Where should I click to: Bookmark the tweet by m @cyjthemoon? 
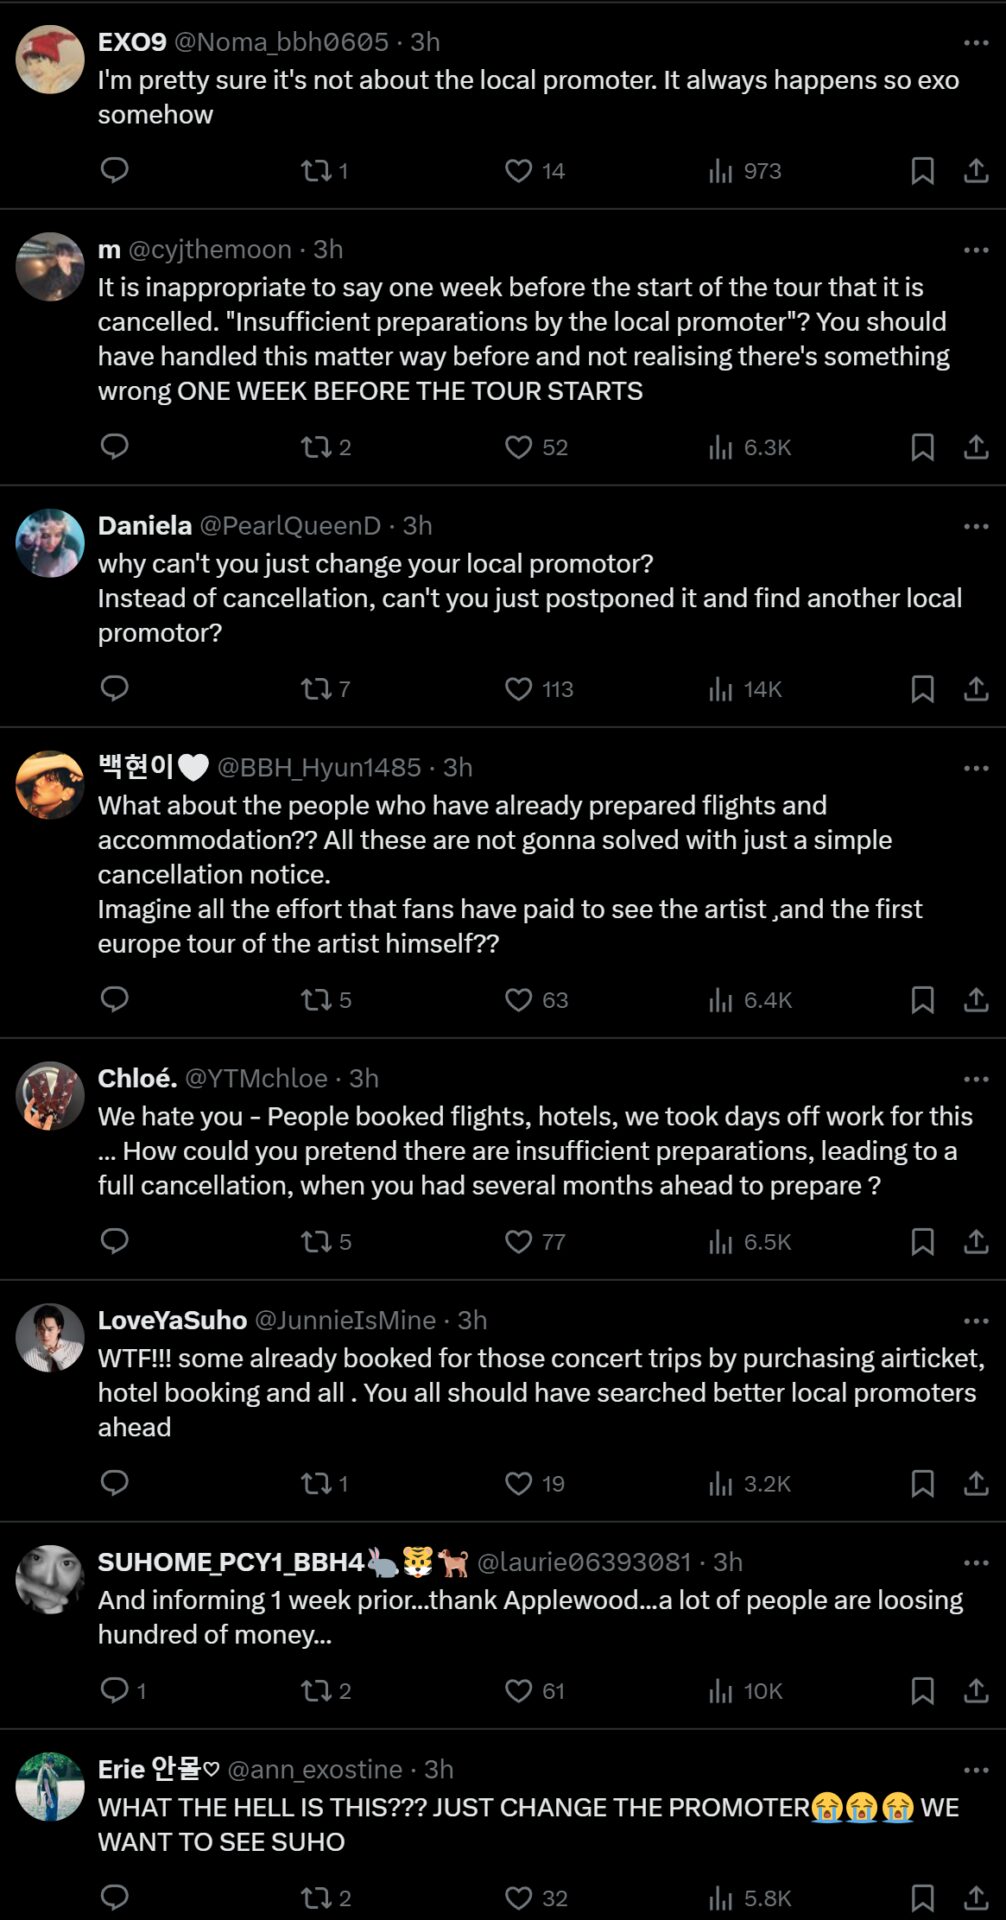tap(922, 447)
